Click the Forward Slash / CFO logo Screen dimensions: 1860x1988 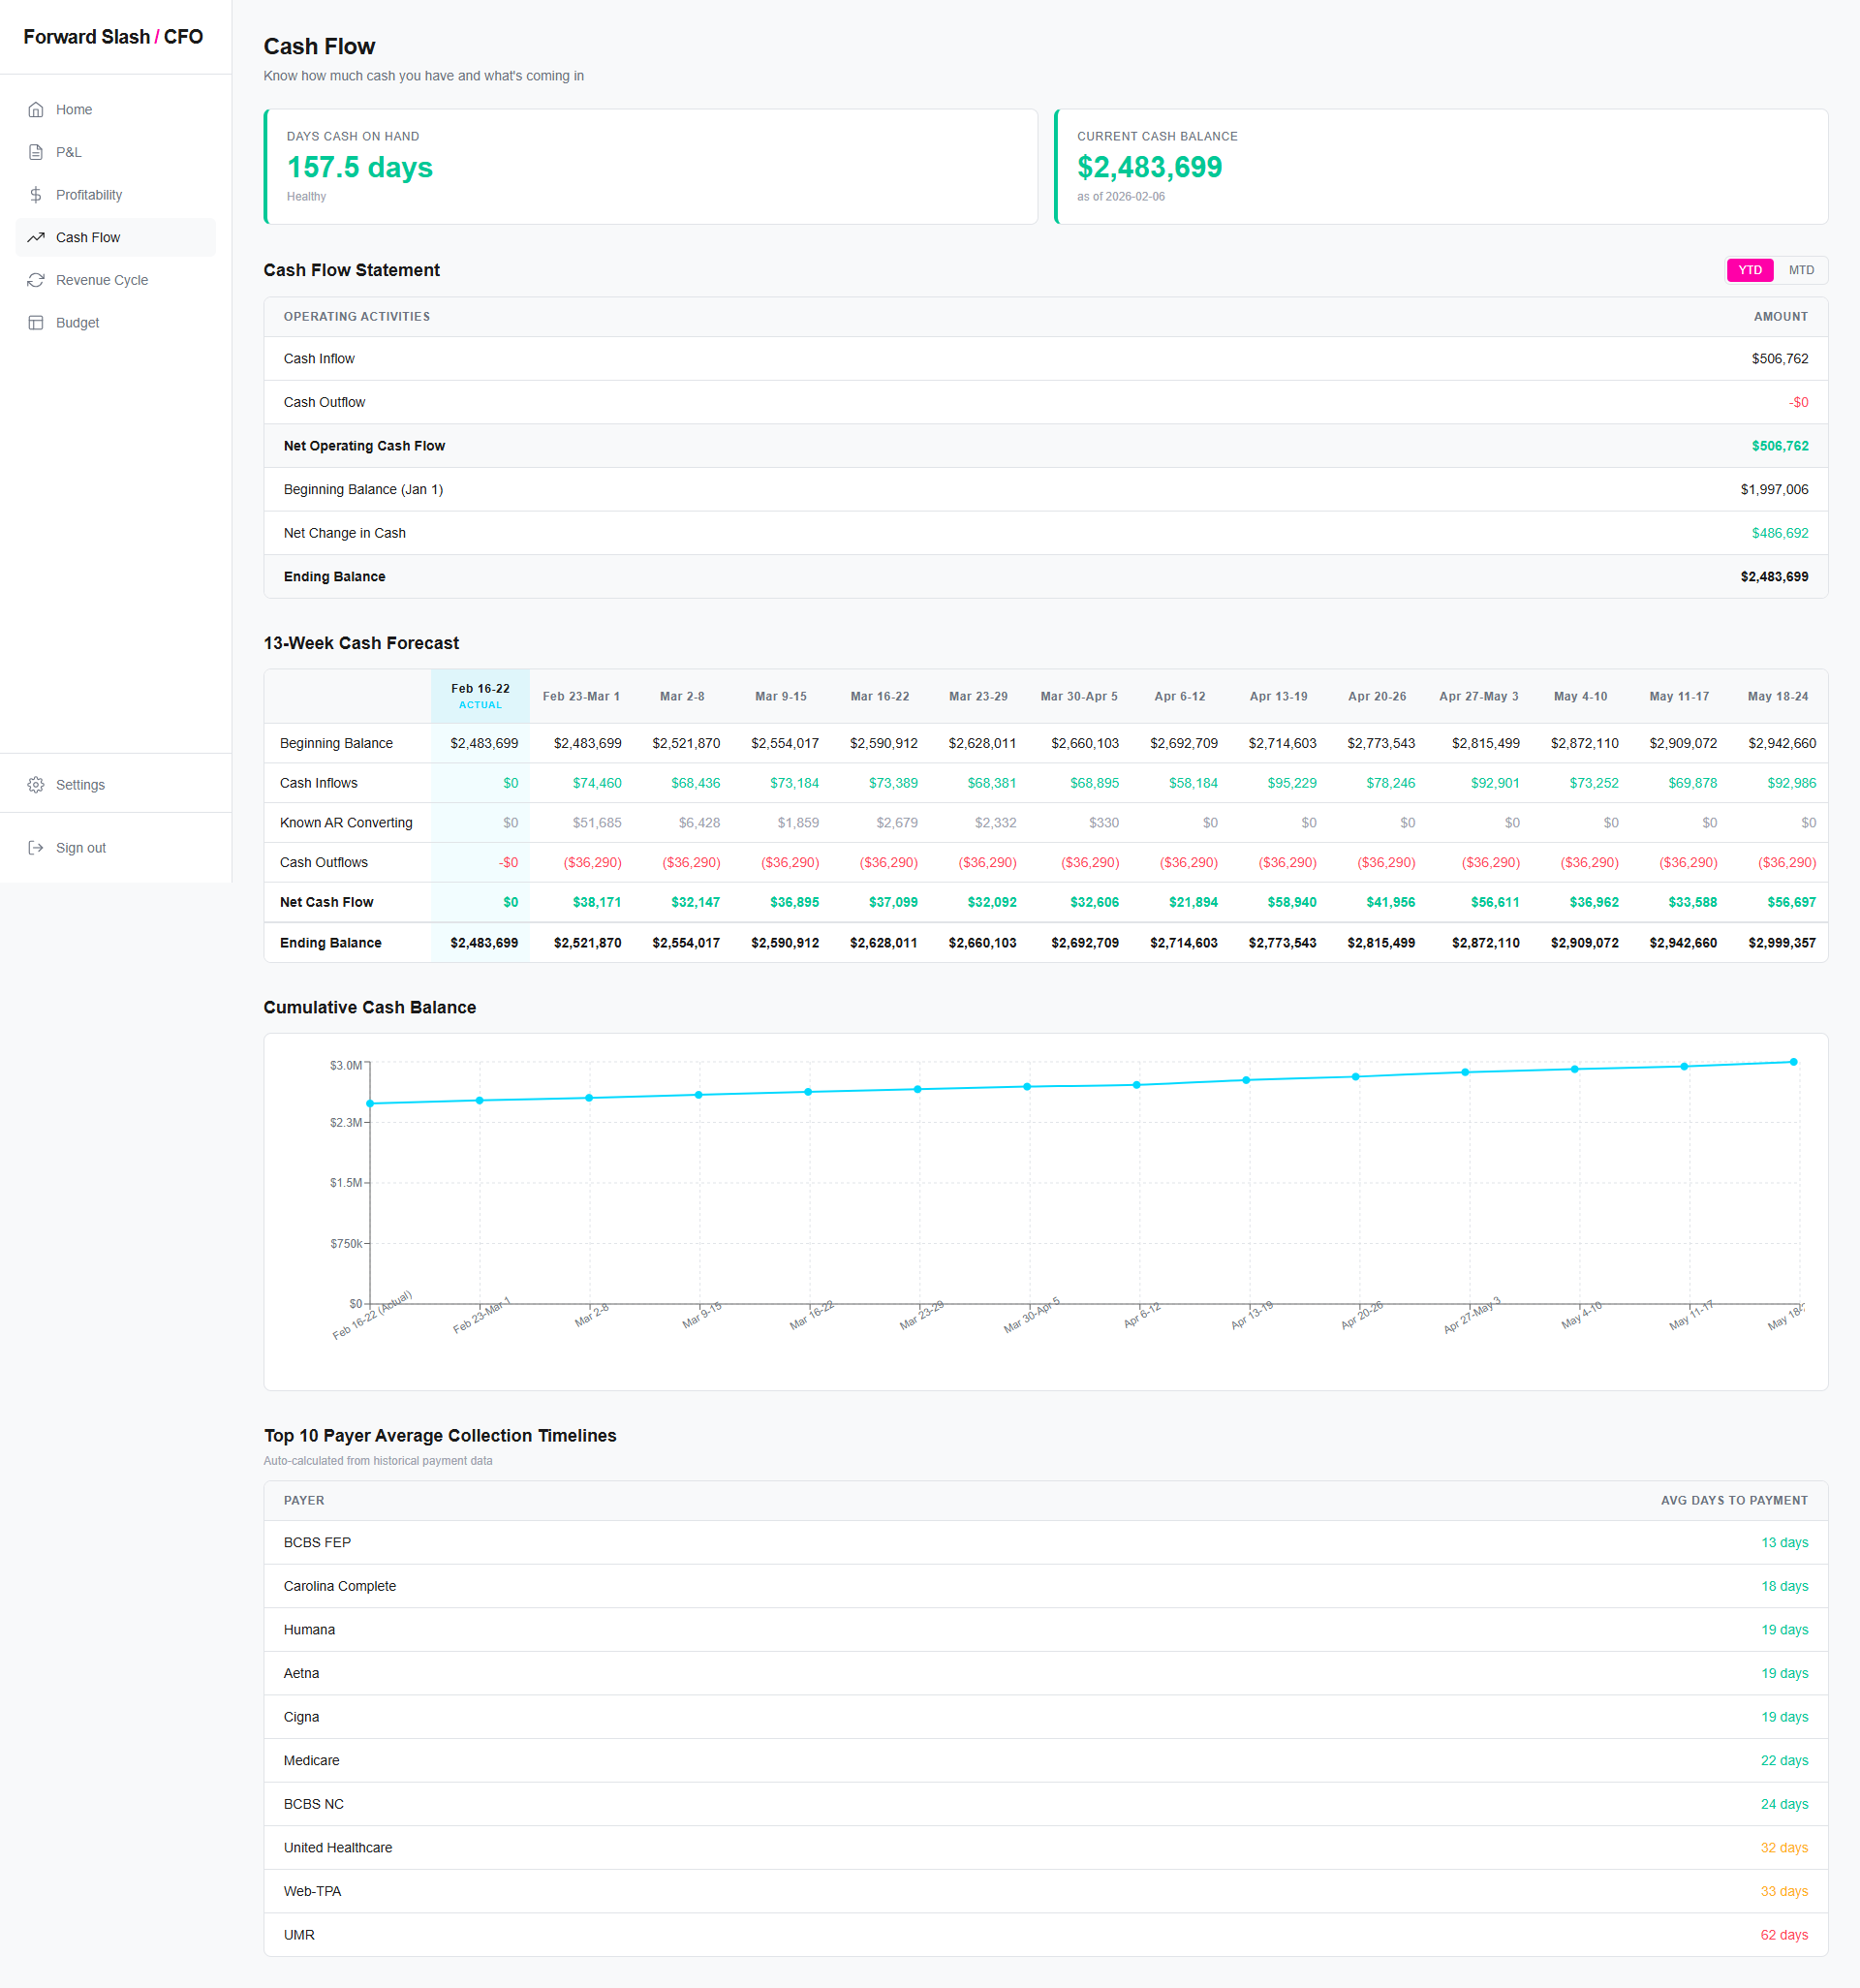113,37
